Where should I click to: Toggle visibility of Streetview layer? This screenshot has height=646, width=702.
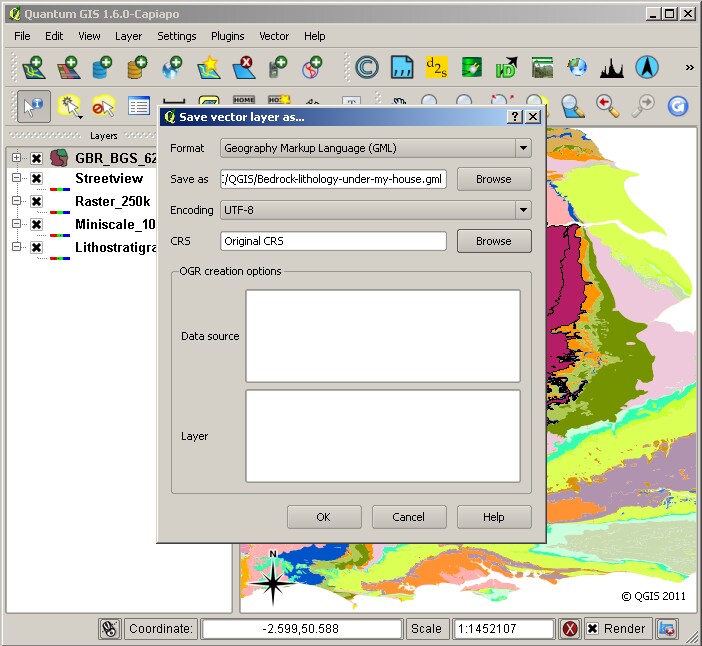coord(37,178)
